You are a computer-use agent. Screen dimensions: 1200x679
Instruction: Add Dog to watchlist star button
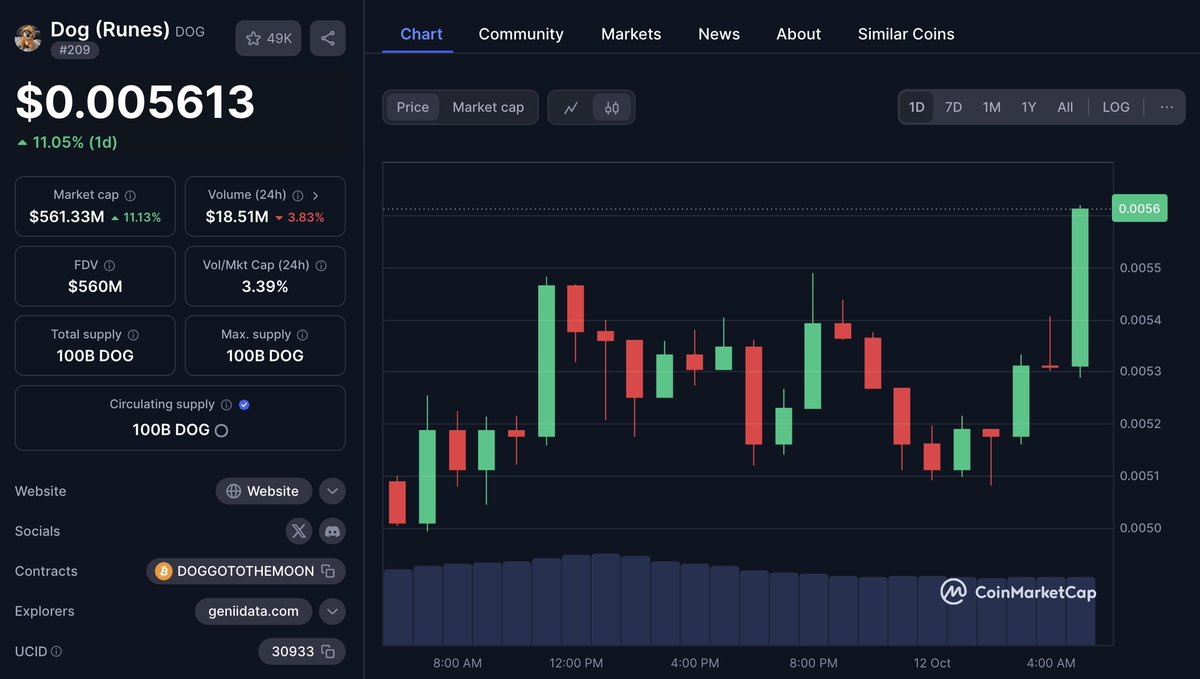click(268, 38)
